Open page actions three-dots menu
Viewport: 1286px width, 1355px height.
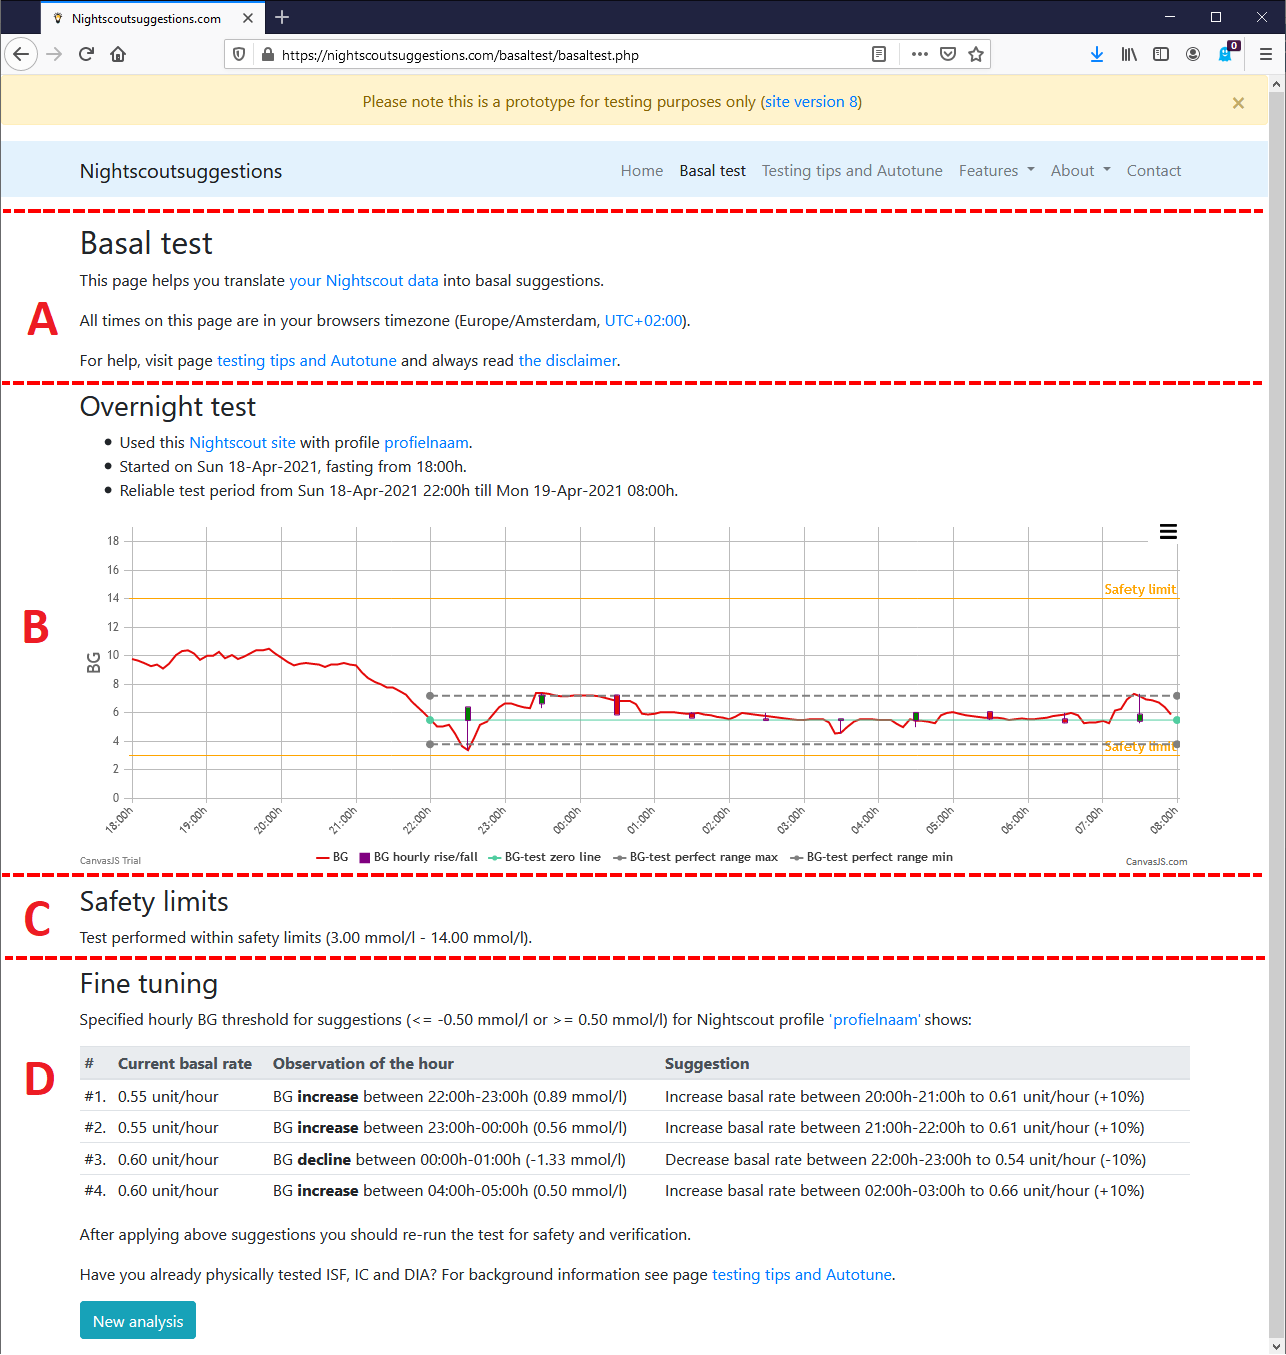coord(920,54)
